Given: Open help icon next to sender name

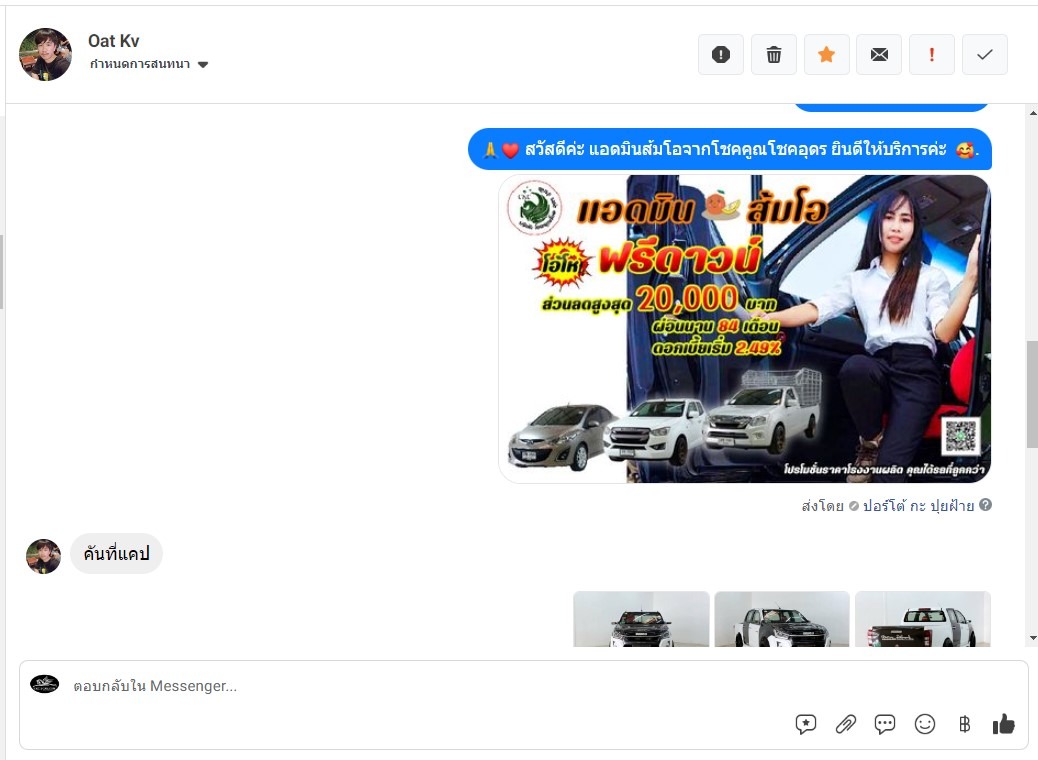Looking at the screenshot, I should click(x=986, y=505).
